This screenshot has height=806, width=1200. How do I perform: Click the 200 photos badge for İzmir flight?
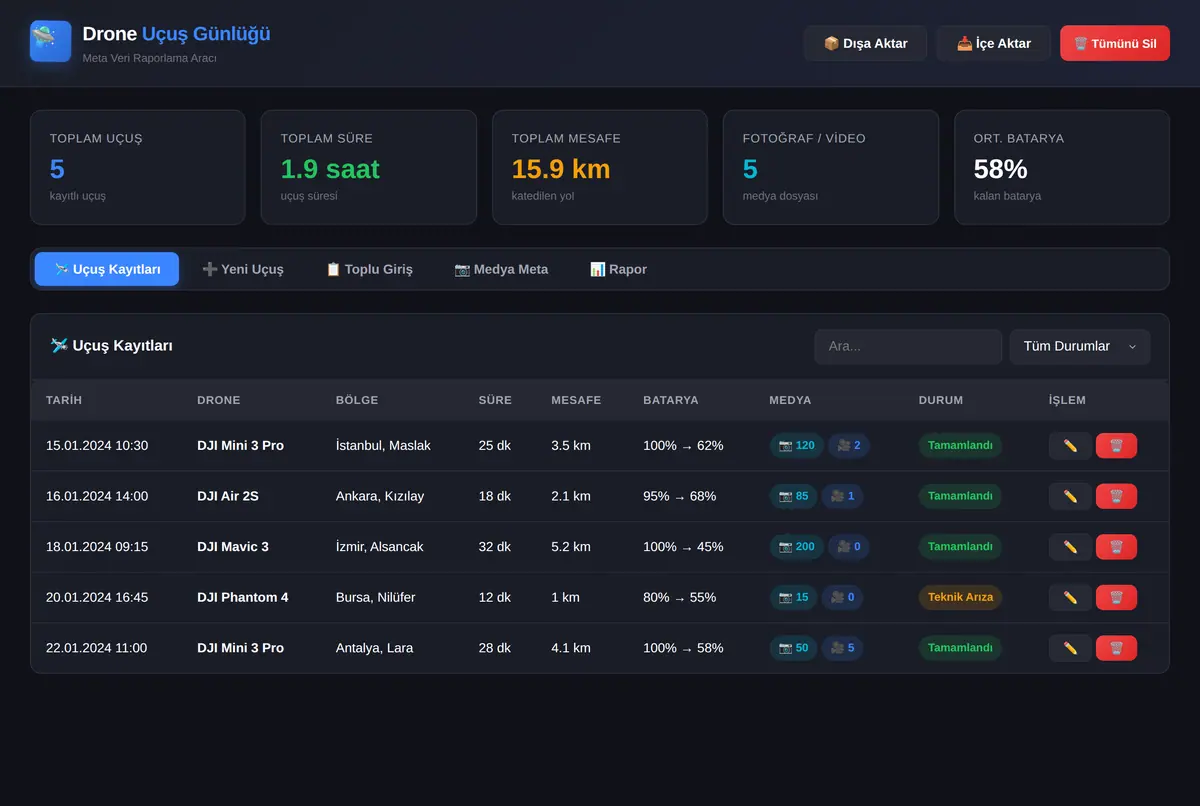797,547
